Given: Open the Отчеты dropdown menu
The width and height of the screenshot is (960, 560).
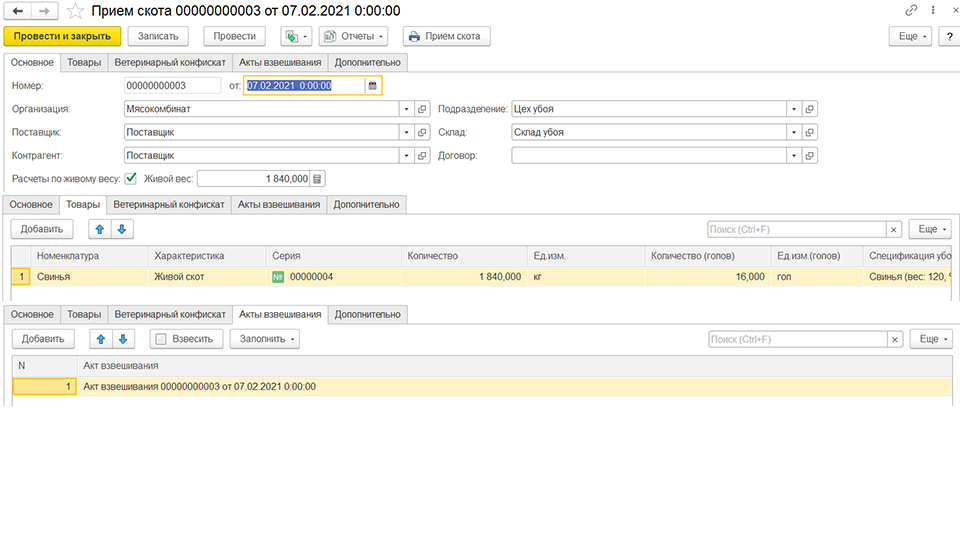Looking at the screenshot, I should [353, 36].
